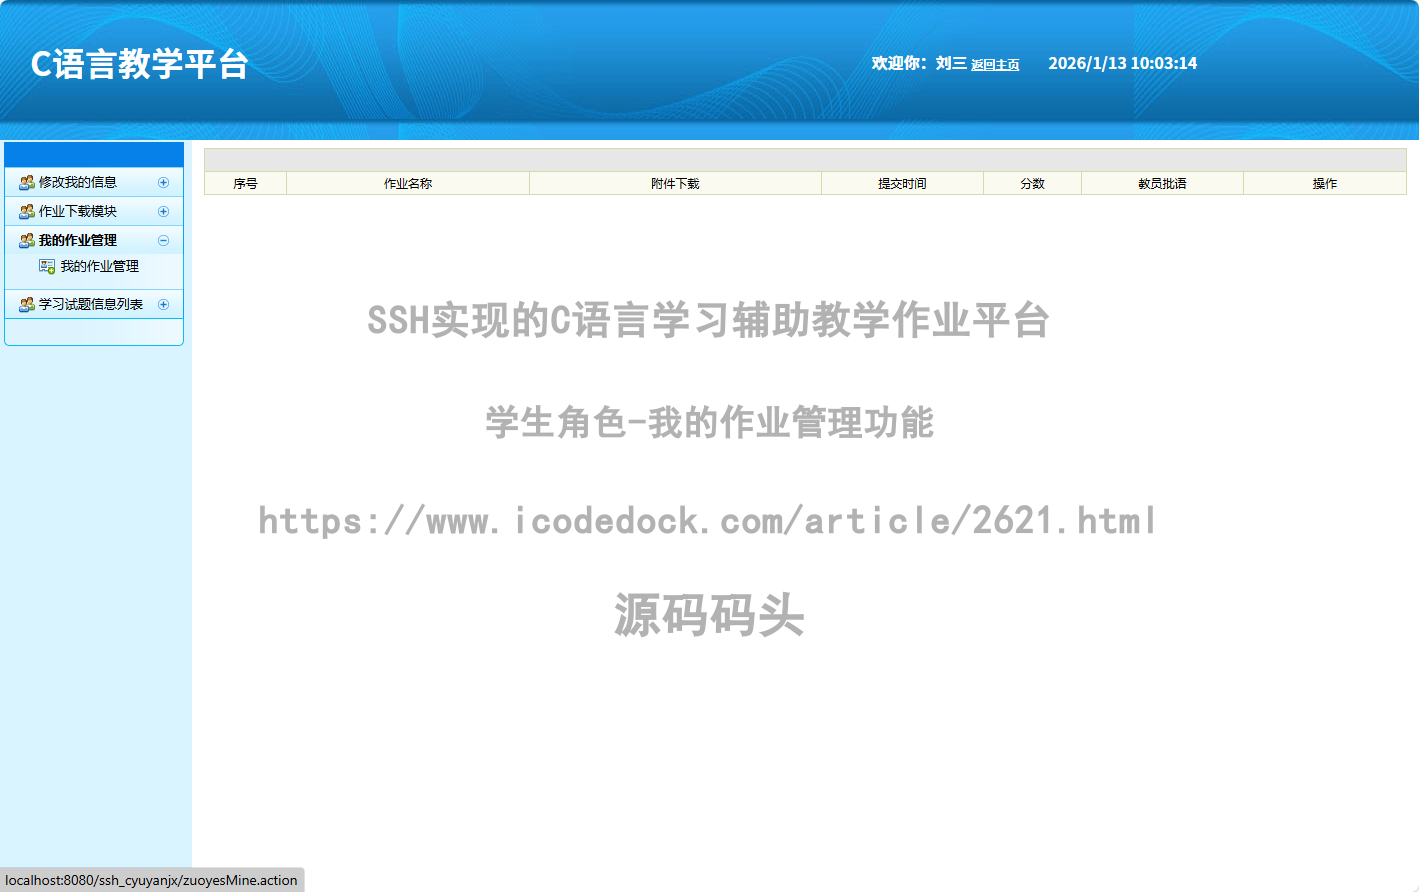Viewport: 1419px width, 892px height.
Task: Click the user icon beside 学习试题信息列表
Action: click(27, 305)
